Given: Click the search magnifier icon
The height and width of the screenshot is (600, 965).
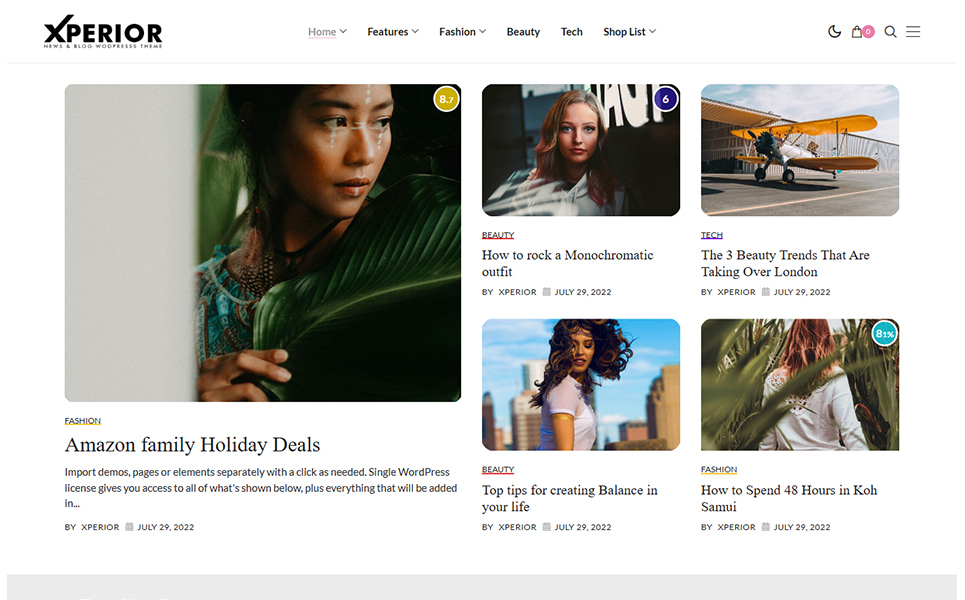Looking at the screenshot, I should coord(890,32).
